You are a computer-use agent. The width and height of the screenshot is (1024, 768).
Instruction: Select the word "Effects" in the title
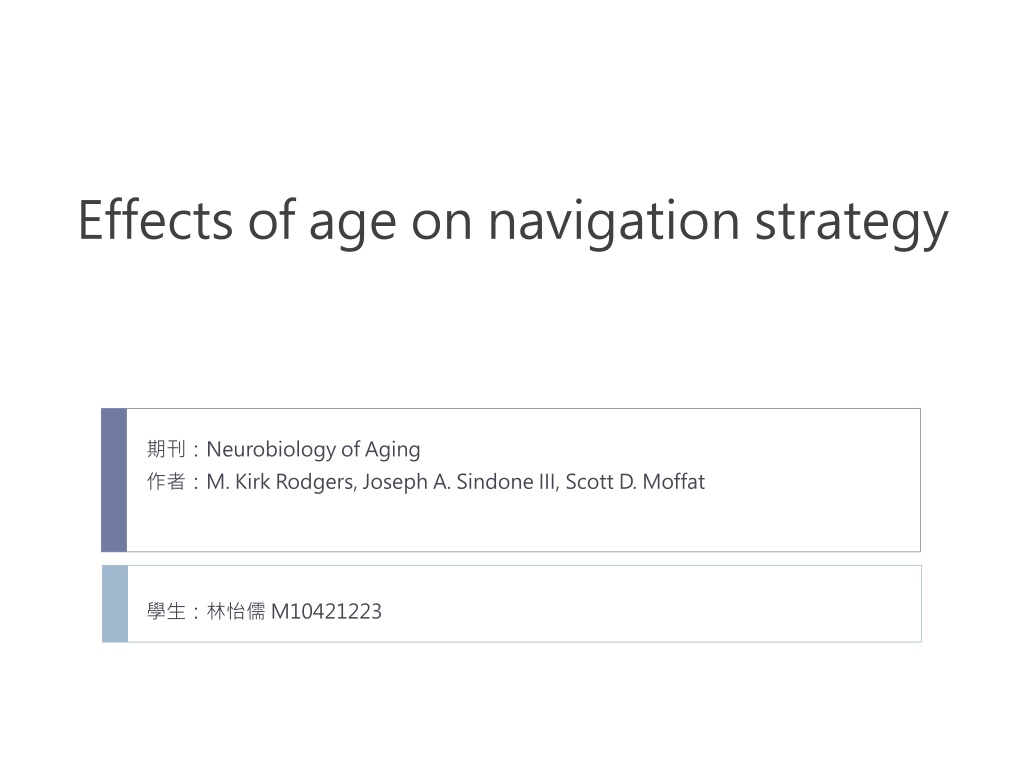(155, 219)
